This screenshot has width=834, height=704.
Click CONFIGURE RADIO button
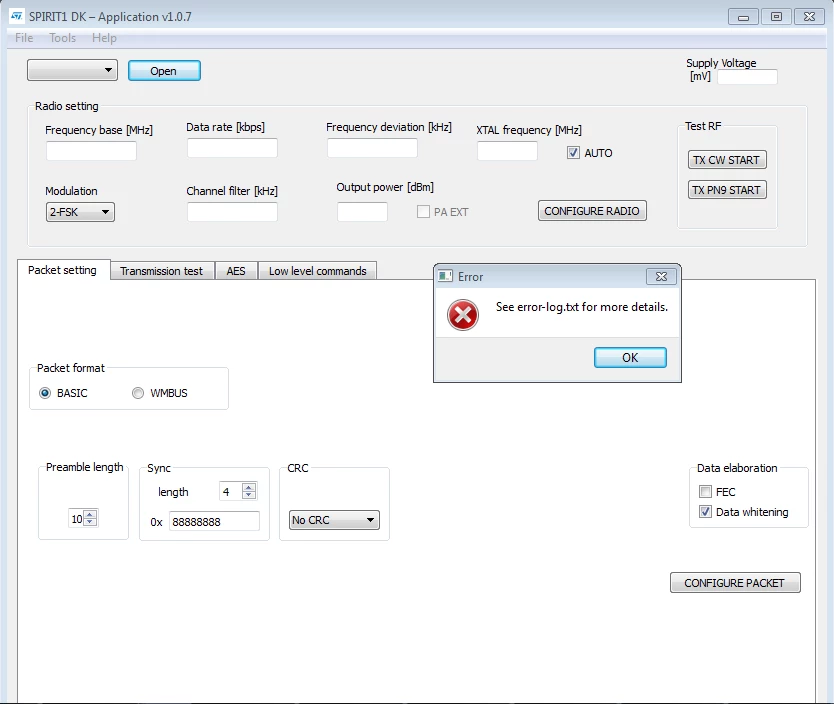click(592, 211)
